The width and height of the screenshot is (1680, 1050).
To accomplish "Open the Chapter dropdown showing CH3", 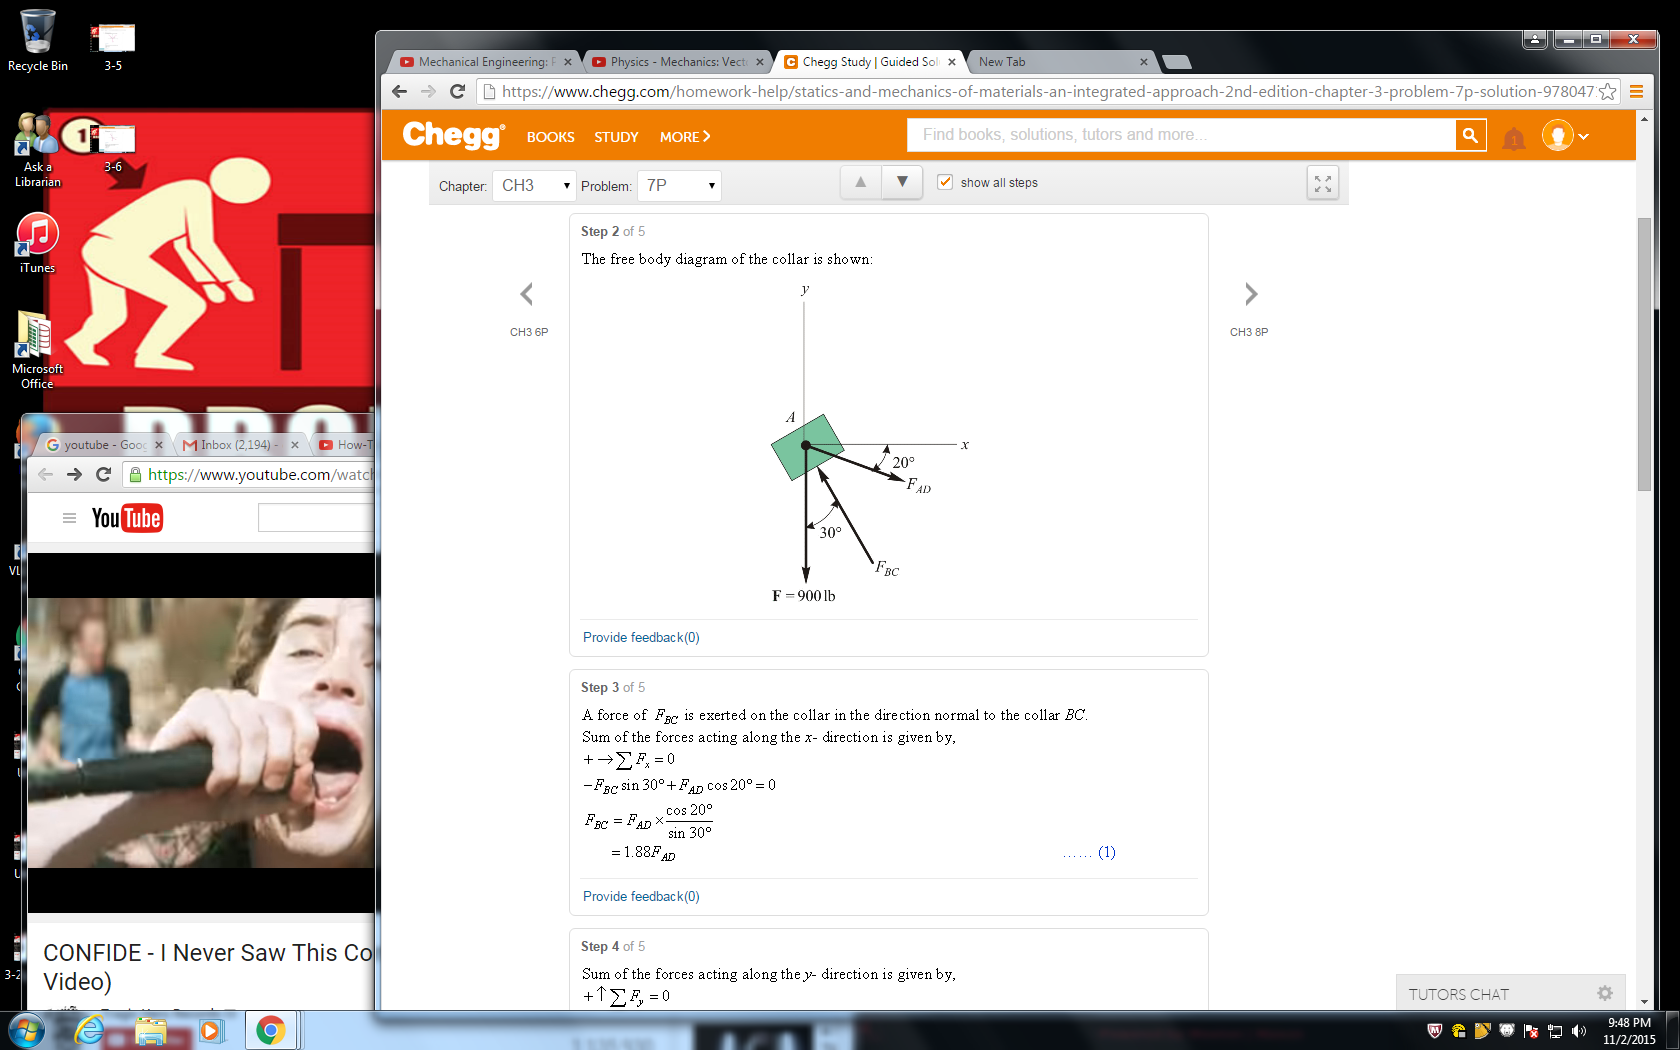I will [x=534, y=185].
